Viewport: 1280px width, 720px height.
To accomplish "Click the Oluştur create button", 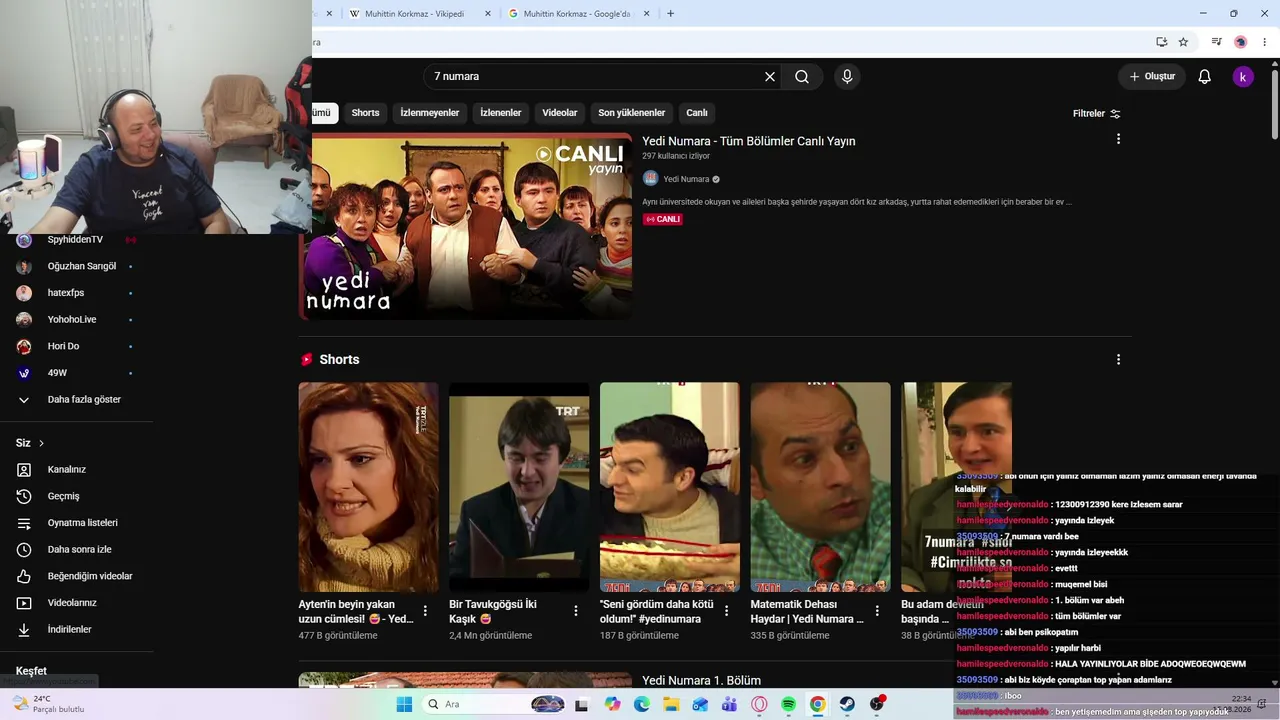I will coord(1152,77).
